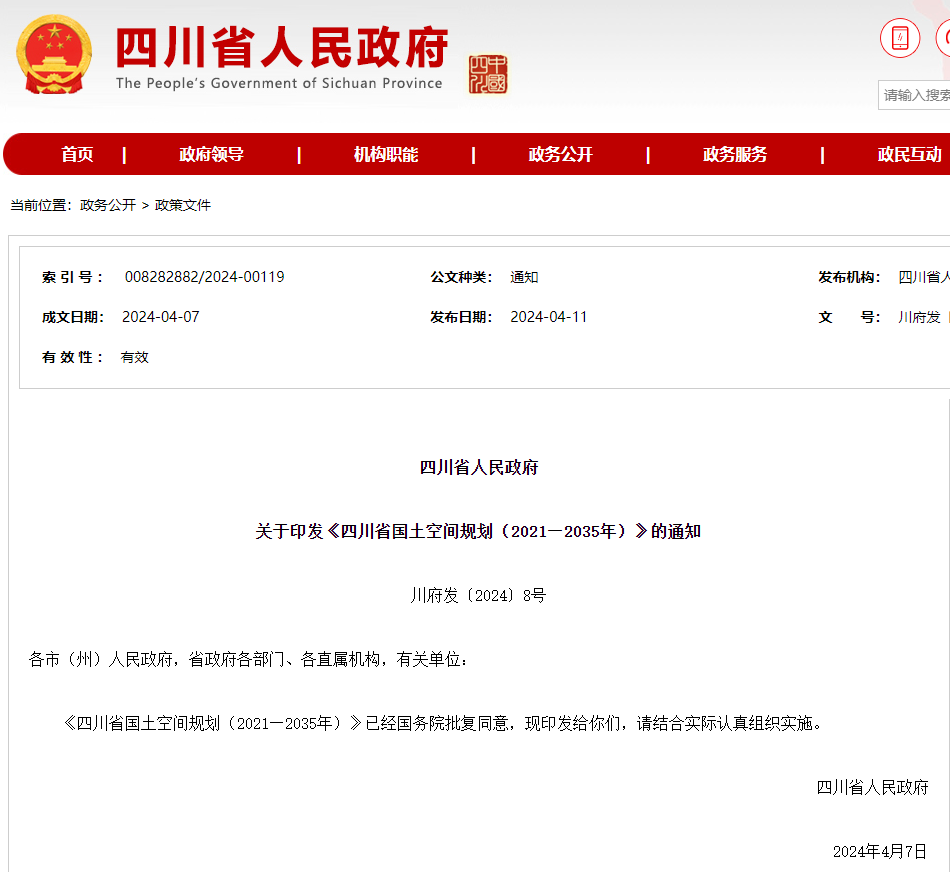Click the red 中国四川 seal graphic

(489, 73)
